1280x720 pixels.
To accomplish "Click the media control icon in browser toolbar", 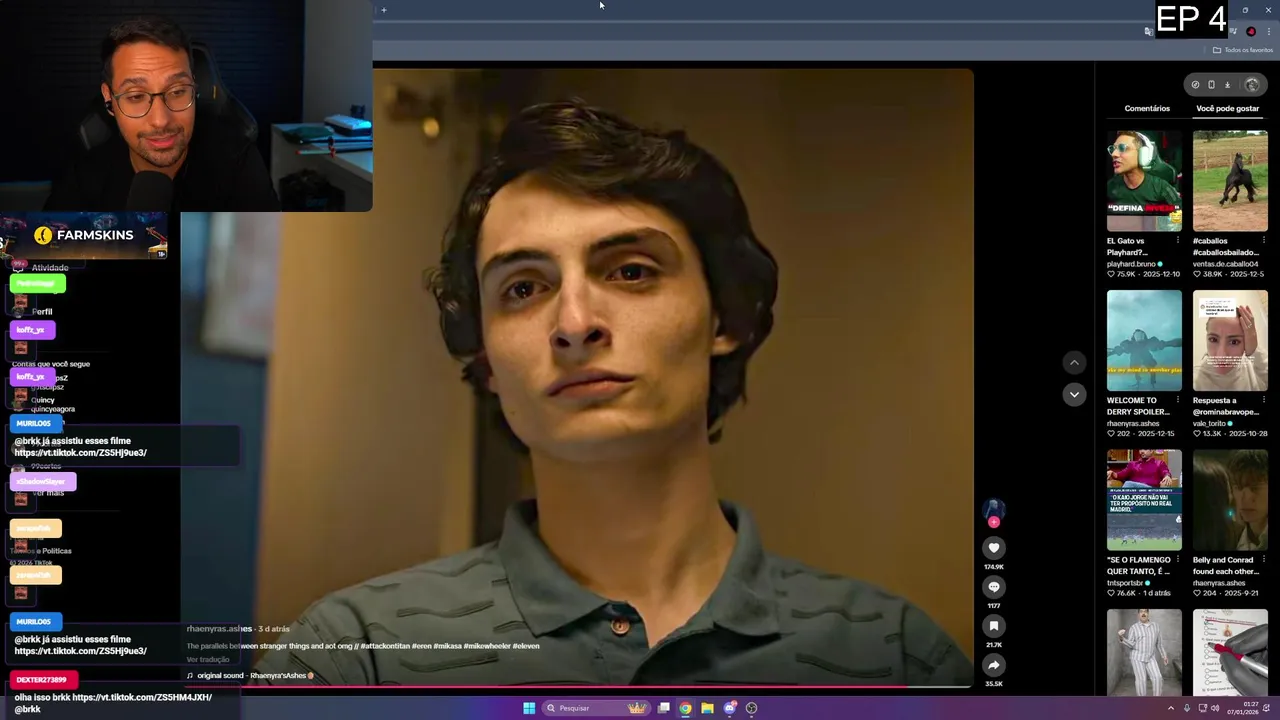I will (1235, 32).
